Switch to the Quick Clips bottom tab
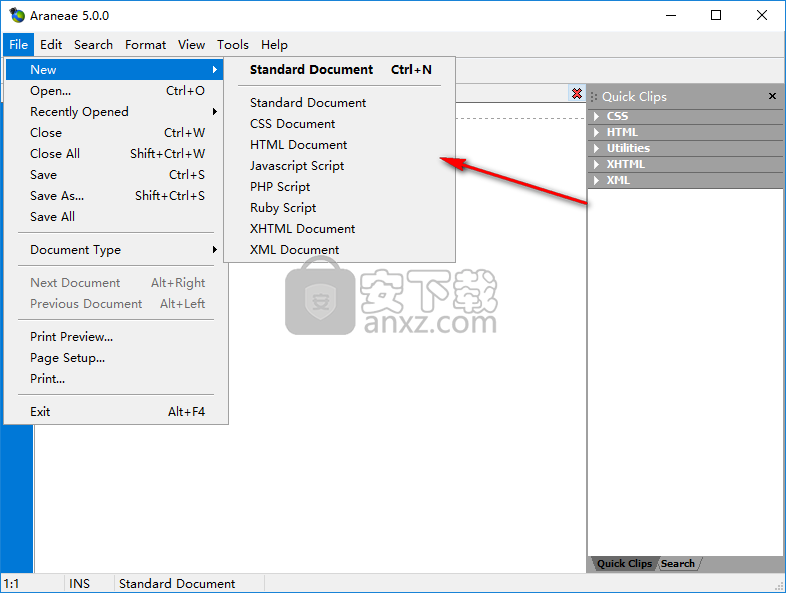The height and width of the screenshot is (593, 786). 624,564
